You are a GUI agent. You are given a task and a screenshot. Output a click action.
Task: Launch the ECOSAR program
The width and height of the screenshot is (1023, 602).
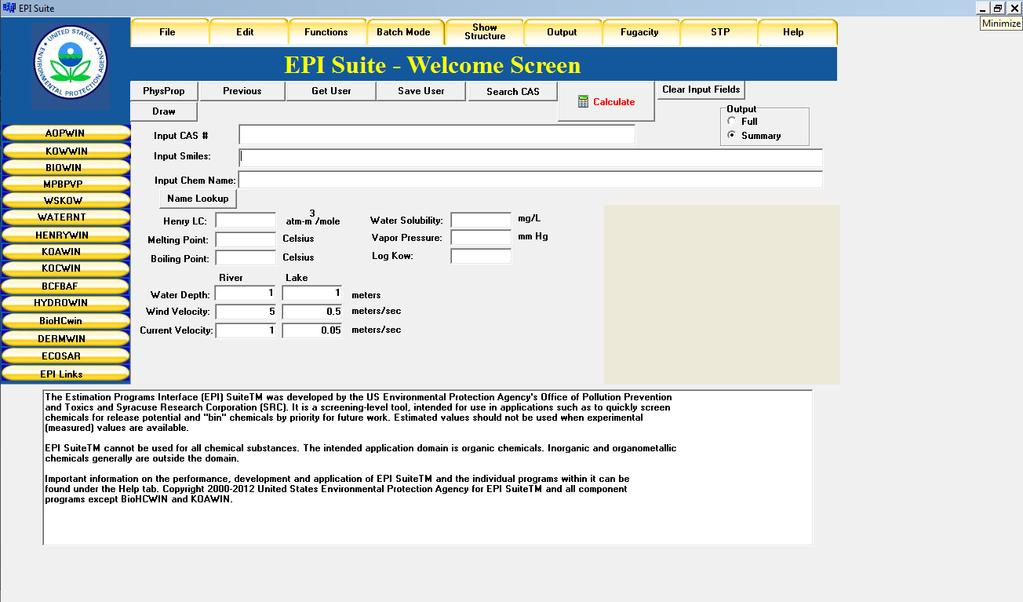coord(65,356)
